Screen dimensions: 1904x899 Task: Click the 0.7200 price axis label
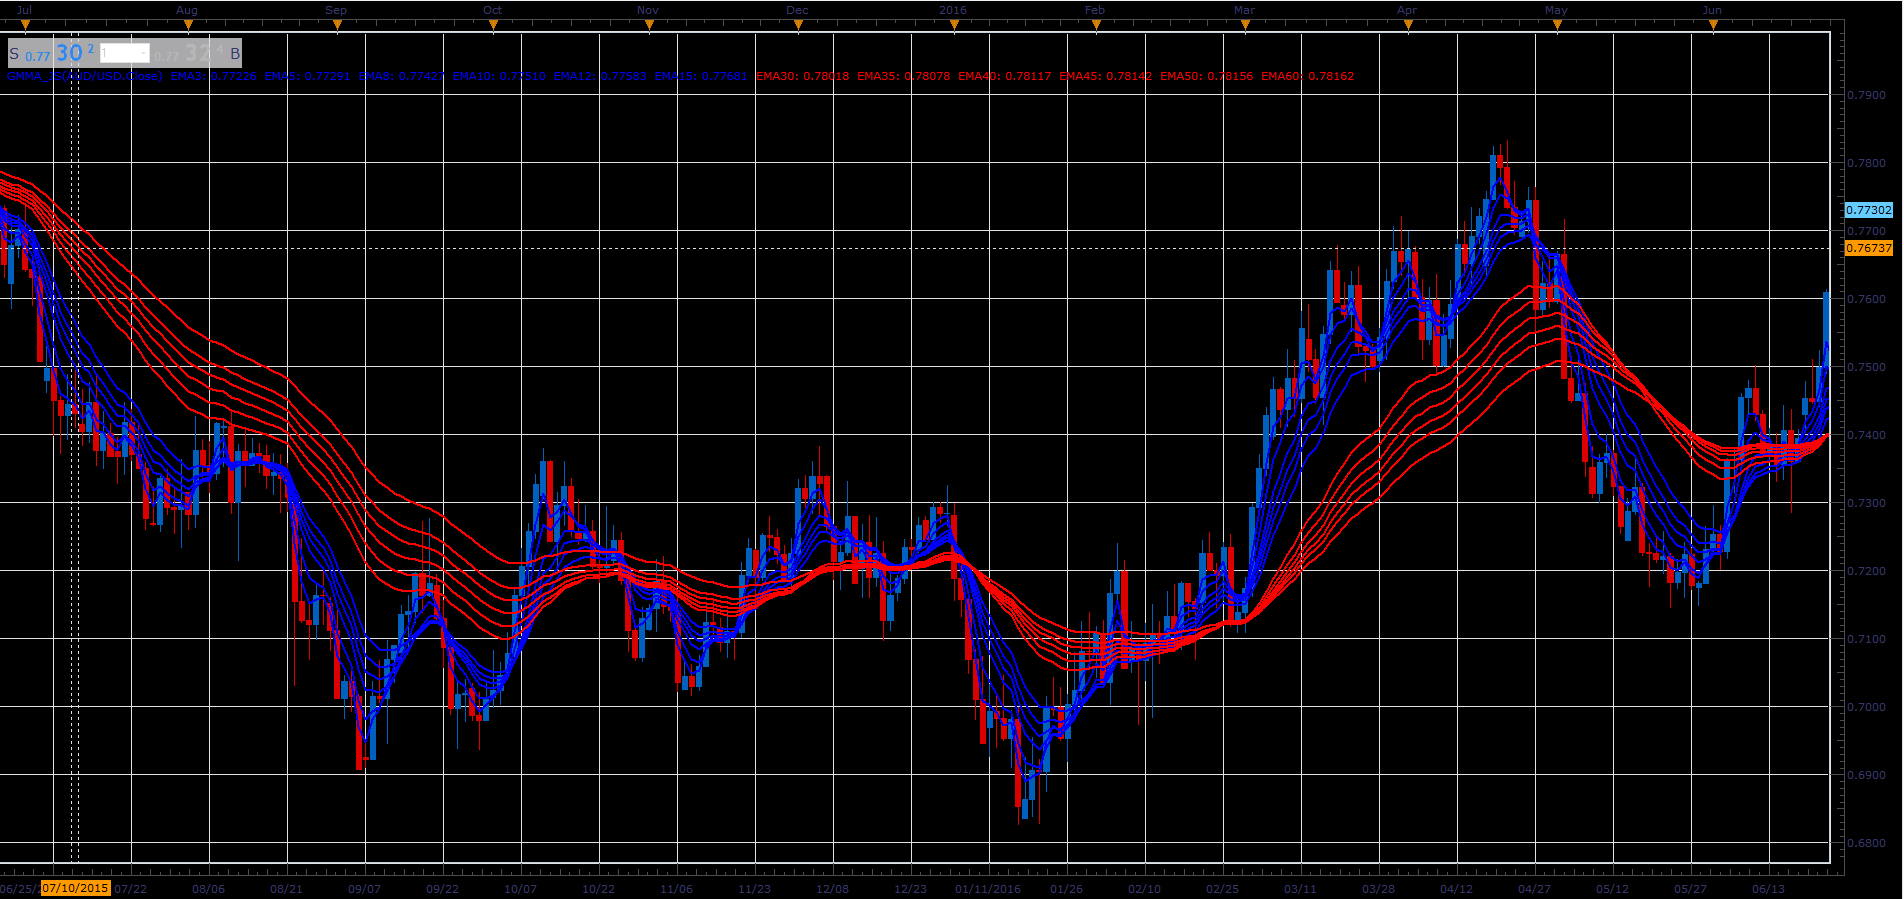click(x=1866, y=571)
